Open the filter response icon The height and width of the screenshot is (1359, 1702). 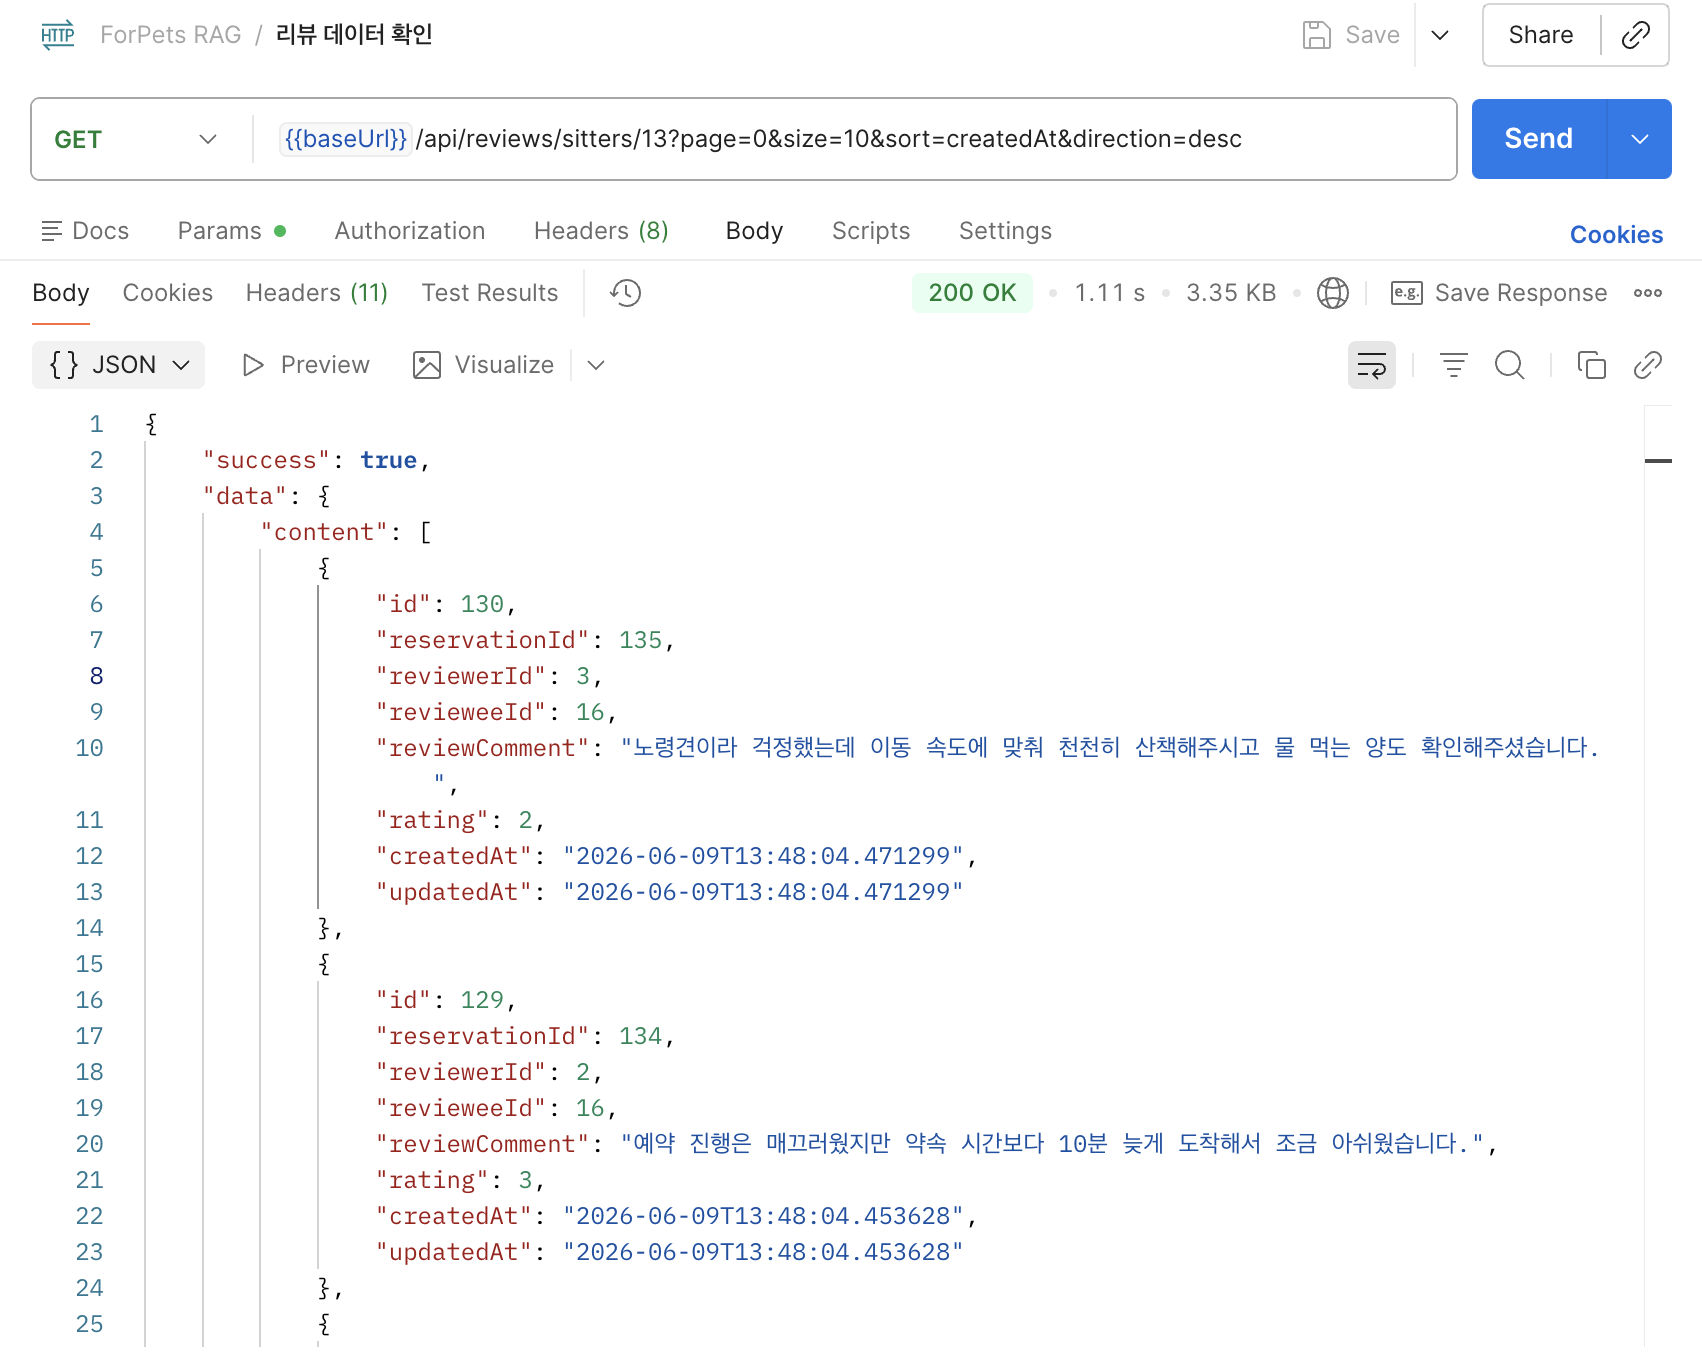click(1453, 365)
